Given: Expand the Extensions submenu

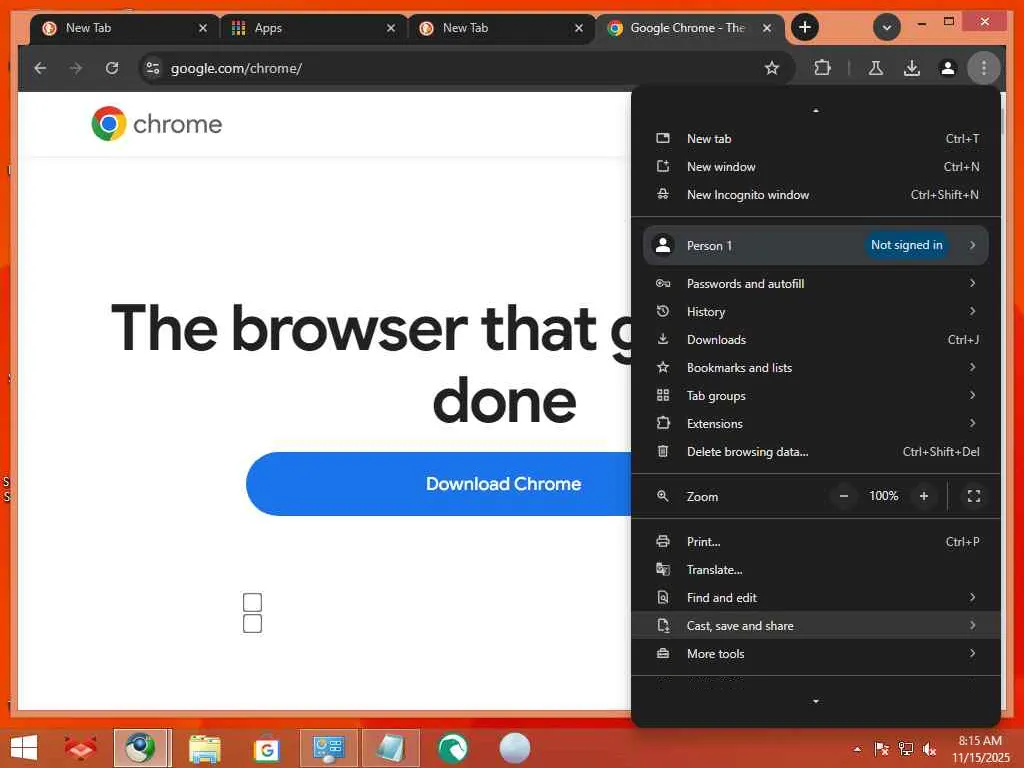Looking at the screenshot, I should click(816, 424).
